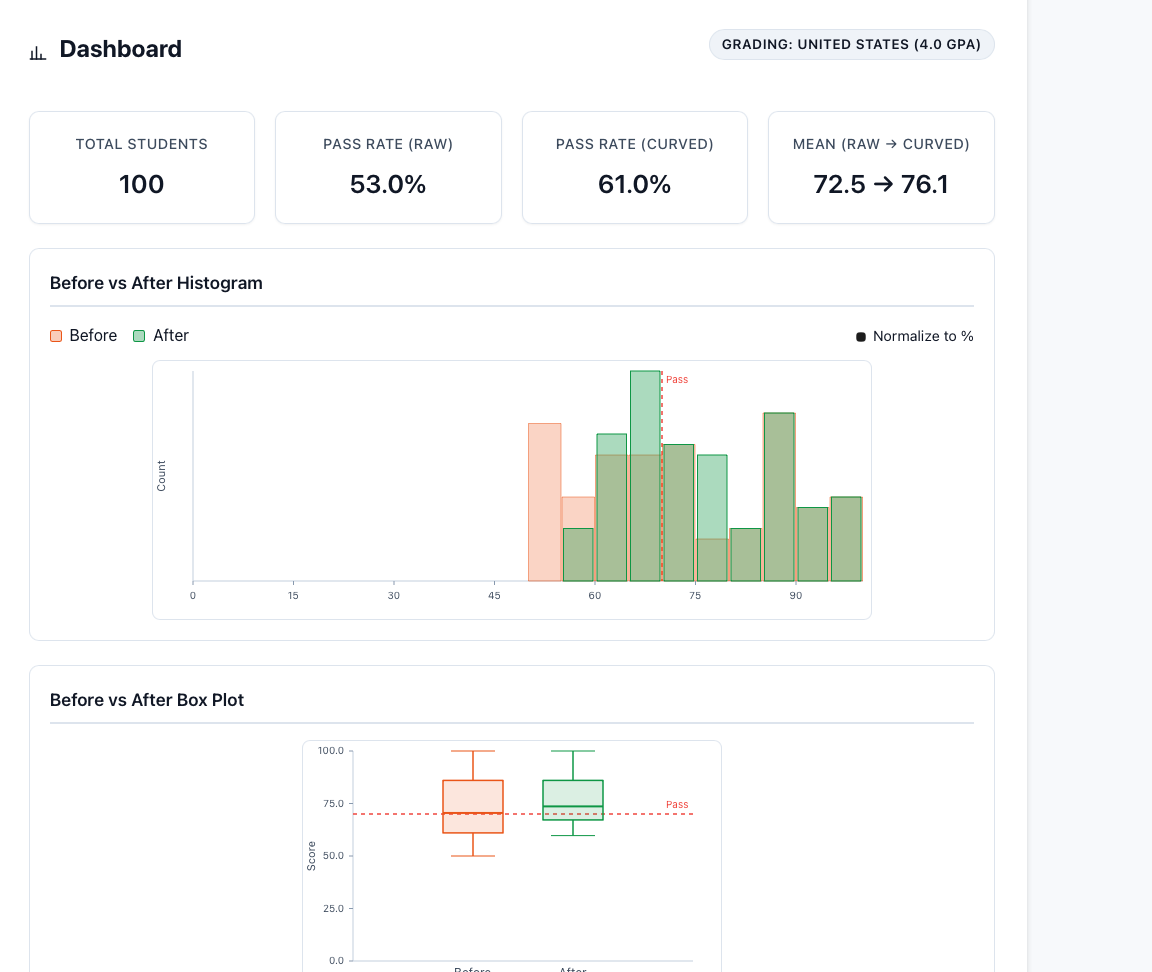Click the Pass label on the histogram
Image resolution: width=1152 pixels, height=972 pixels.
(x=677, y=379)
